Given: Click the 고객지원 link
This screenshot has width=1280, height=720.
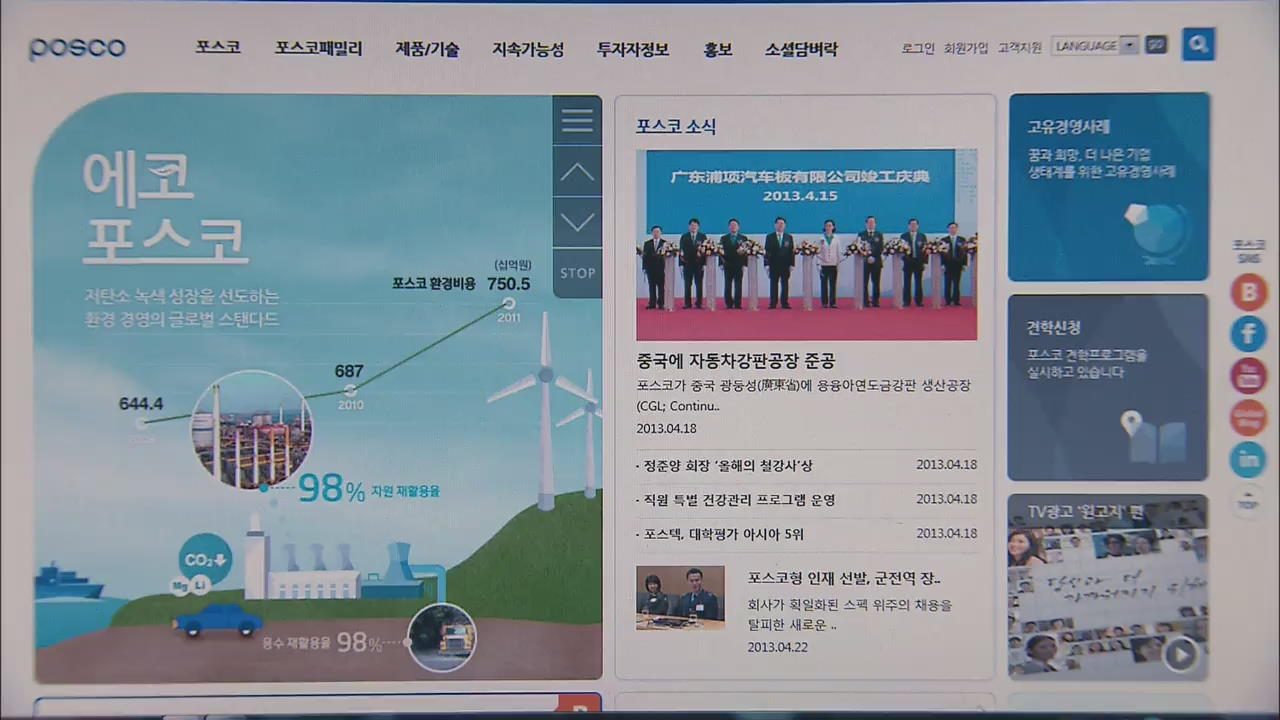Looking at the screenshot, I should click(x=1020, y=47).
